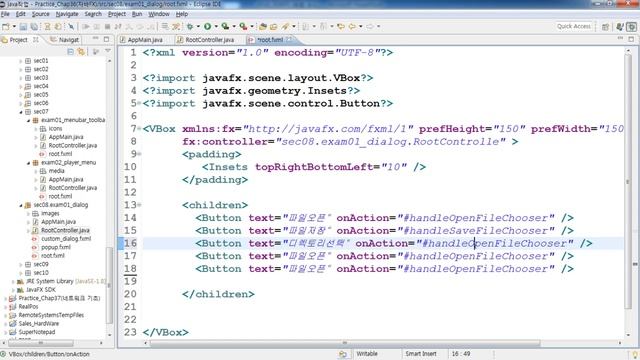
Task: Click the Open Type folder icon
Action: (263, 27)
